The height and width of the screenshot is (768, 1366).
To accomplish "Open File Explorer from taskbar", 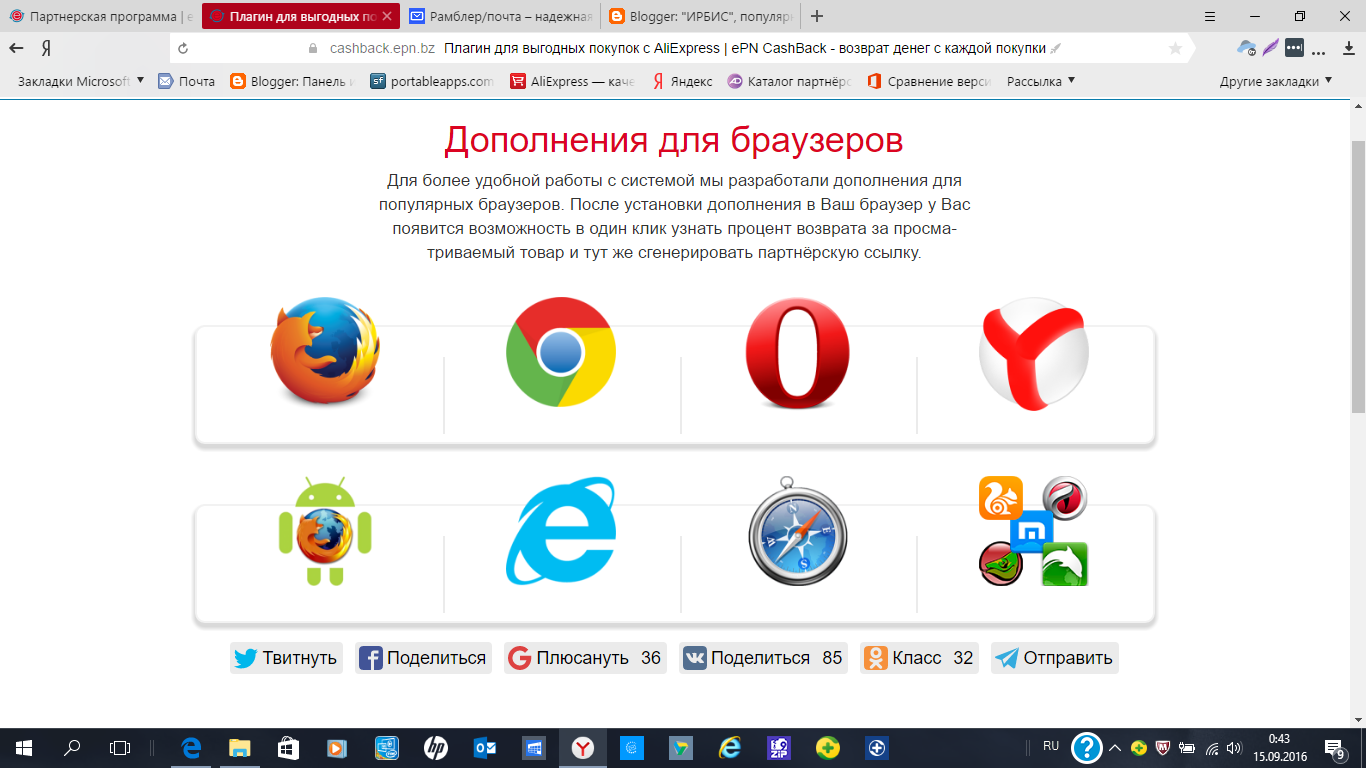I will click(x=239, y=747).
